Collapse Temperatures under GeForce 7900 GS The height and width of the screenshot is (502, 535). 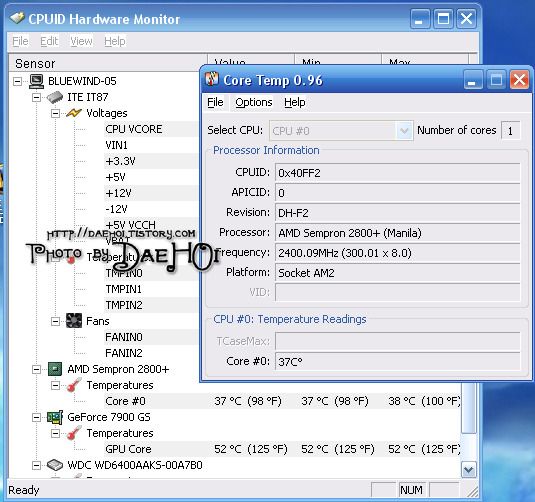55,433
